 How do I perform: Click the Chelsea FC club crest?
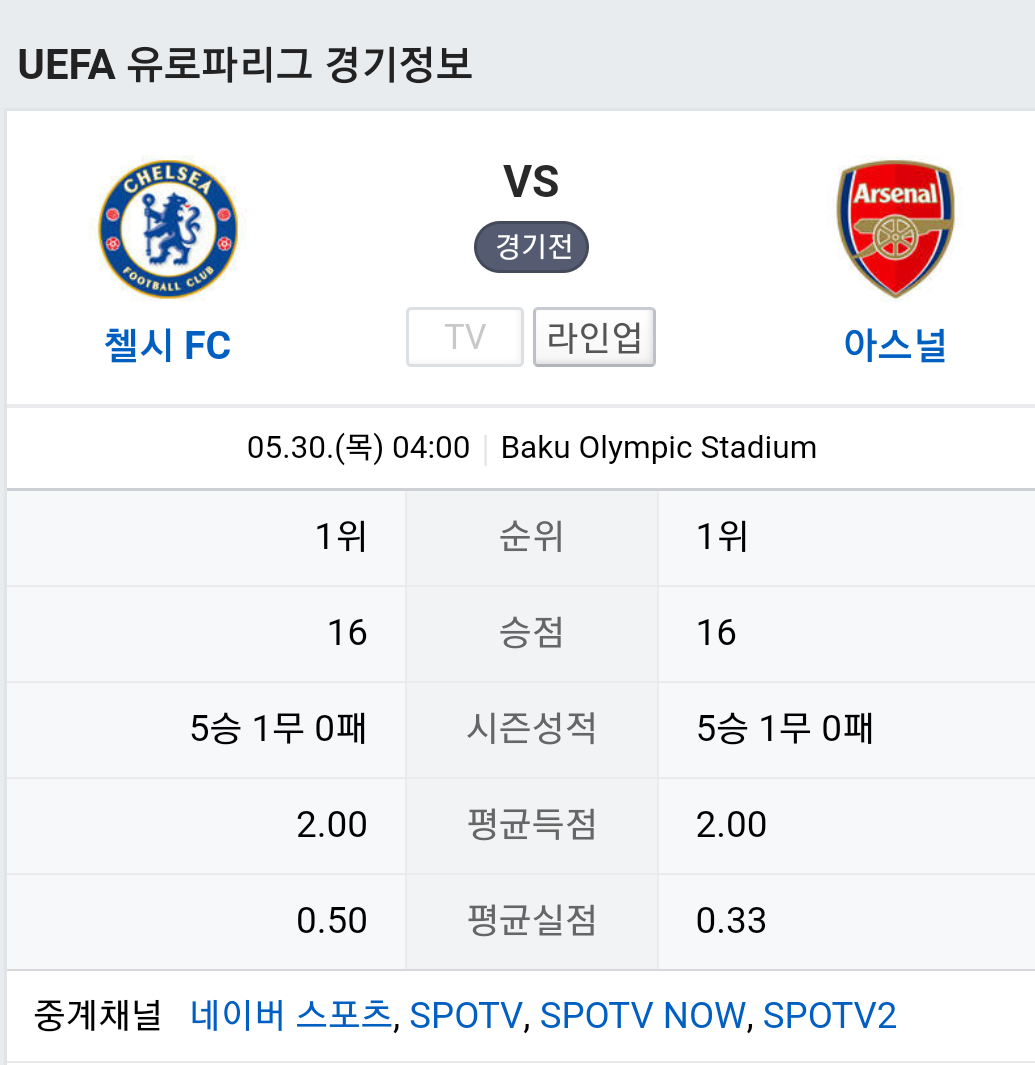[x=168, y=230]
